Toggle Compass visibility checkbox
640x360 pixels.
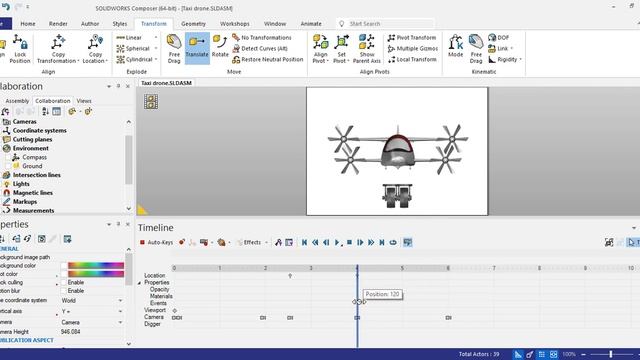click(x=8, y=157)
